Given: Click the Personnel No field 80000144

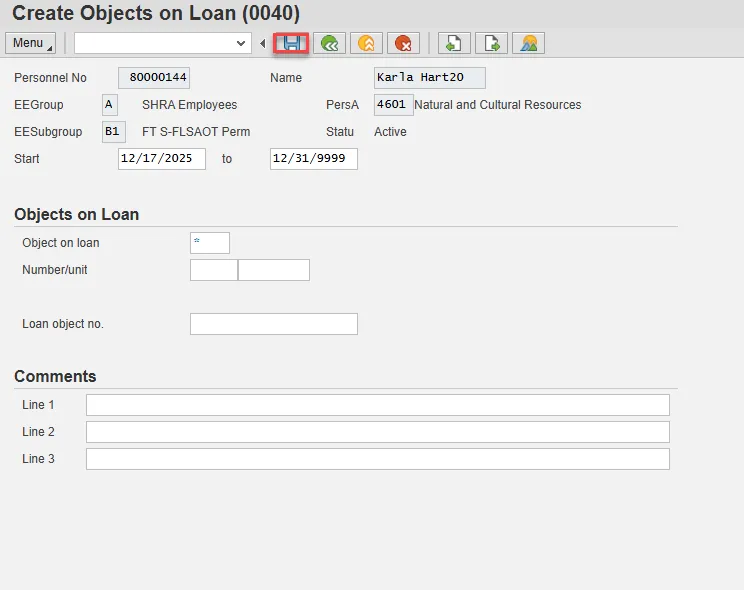Looking at the screenshot, I should pyautogui.click(x=154, y=77).
